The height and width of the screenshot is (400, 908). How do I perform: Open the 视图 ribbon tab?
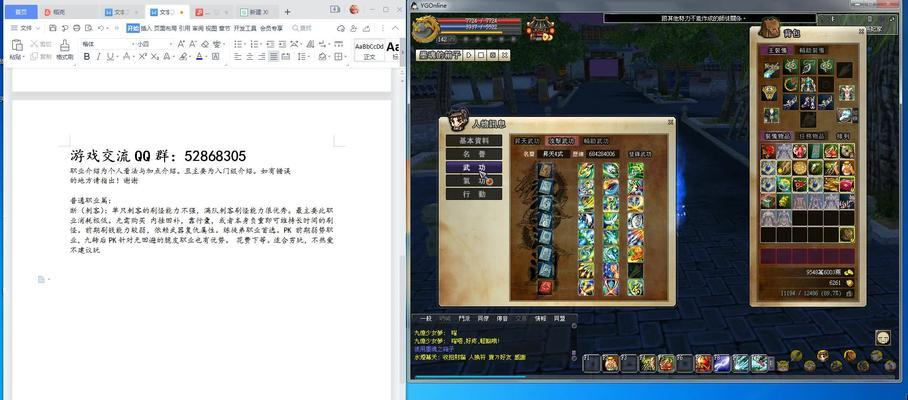pyautogui.click(x=211, y=28)
